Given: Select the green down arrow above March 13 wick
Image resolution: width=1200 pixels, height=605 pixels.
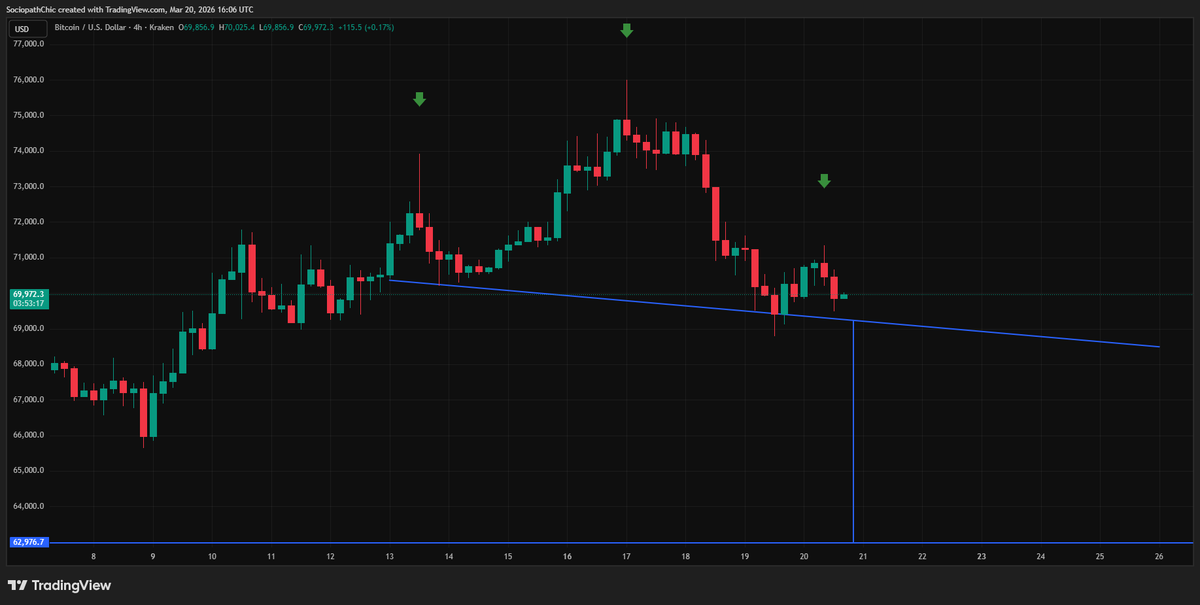Looking at the screenshot, I should [x=420, y=99].
